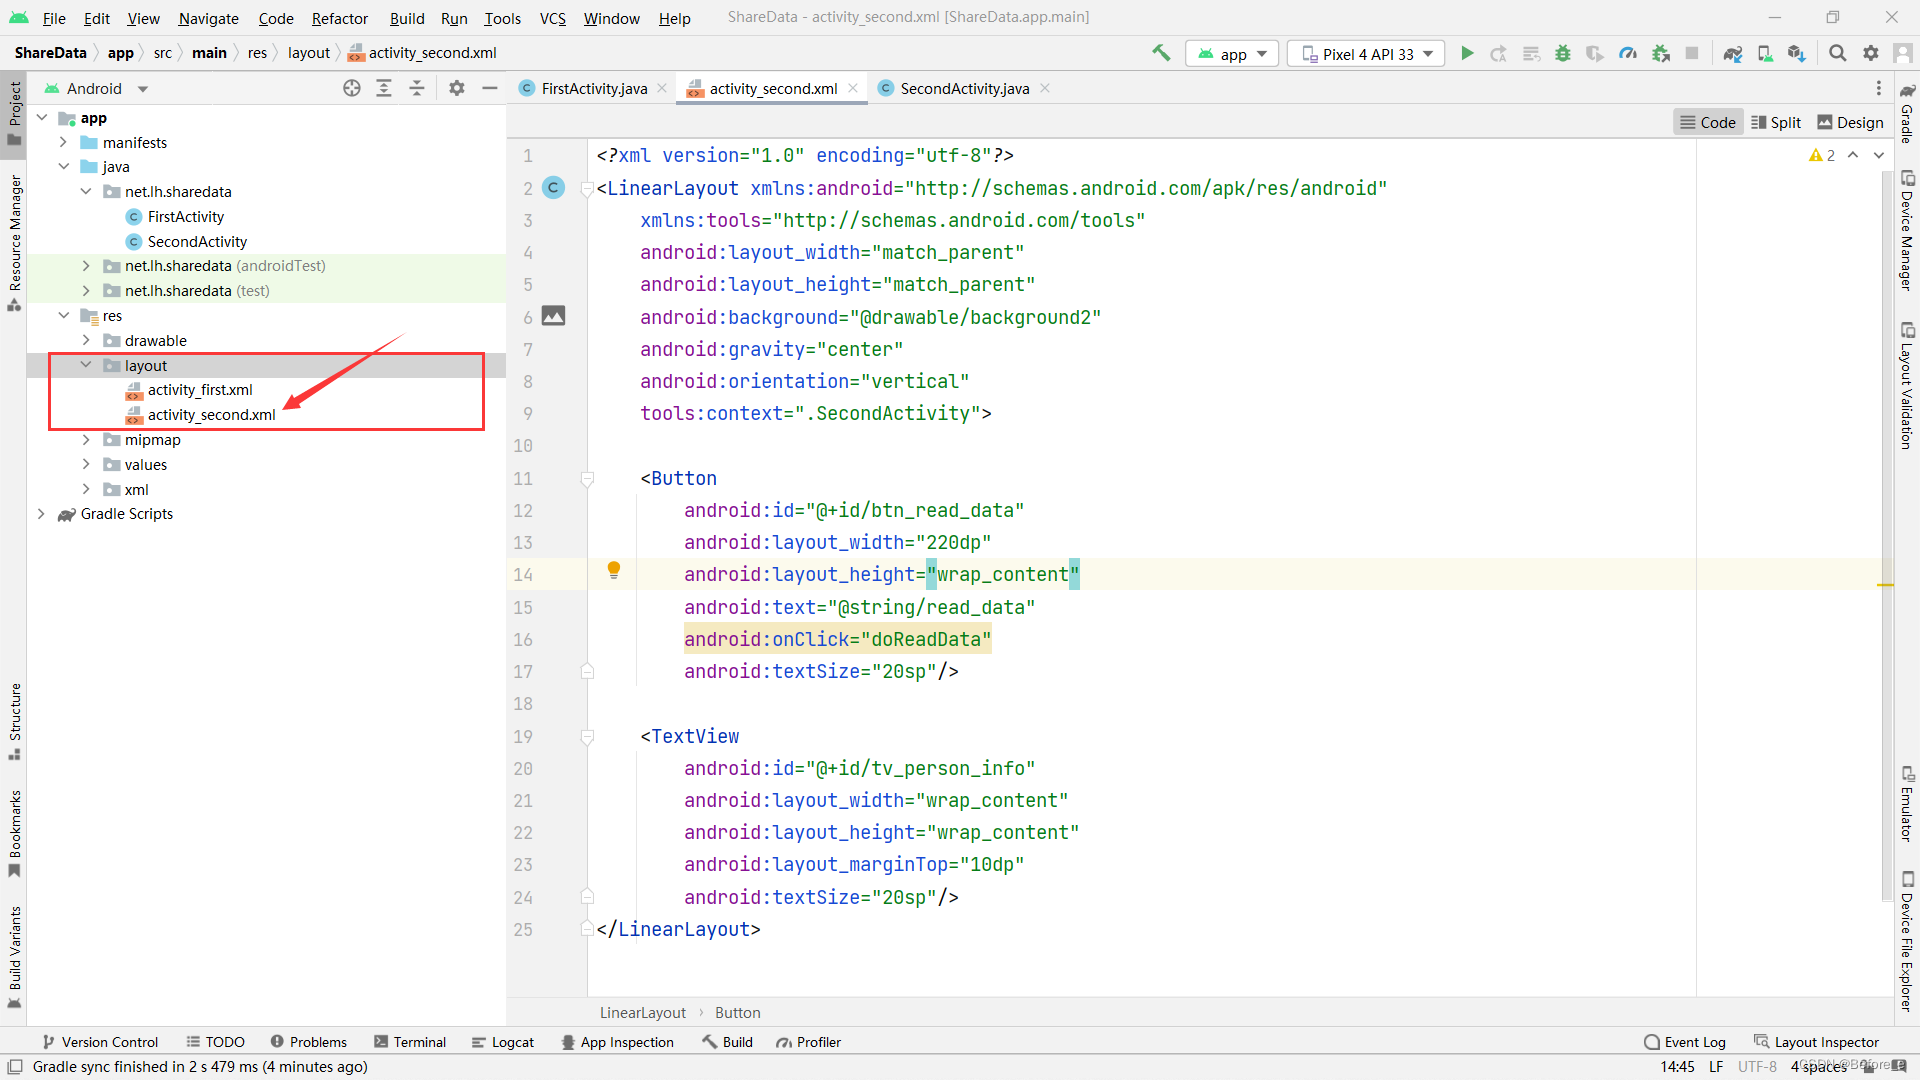This screenshot has height=1080, width=1920.
Task: Click the lightbulb quick-fix icon on line 14
Action: [x=614, y=570]
